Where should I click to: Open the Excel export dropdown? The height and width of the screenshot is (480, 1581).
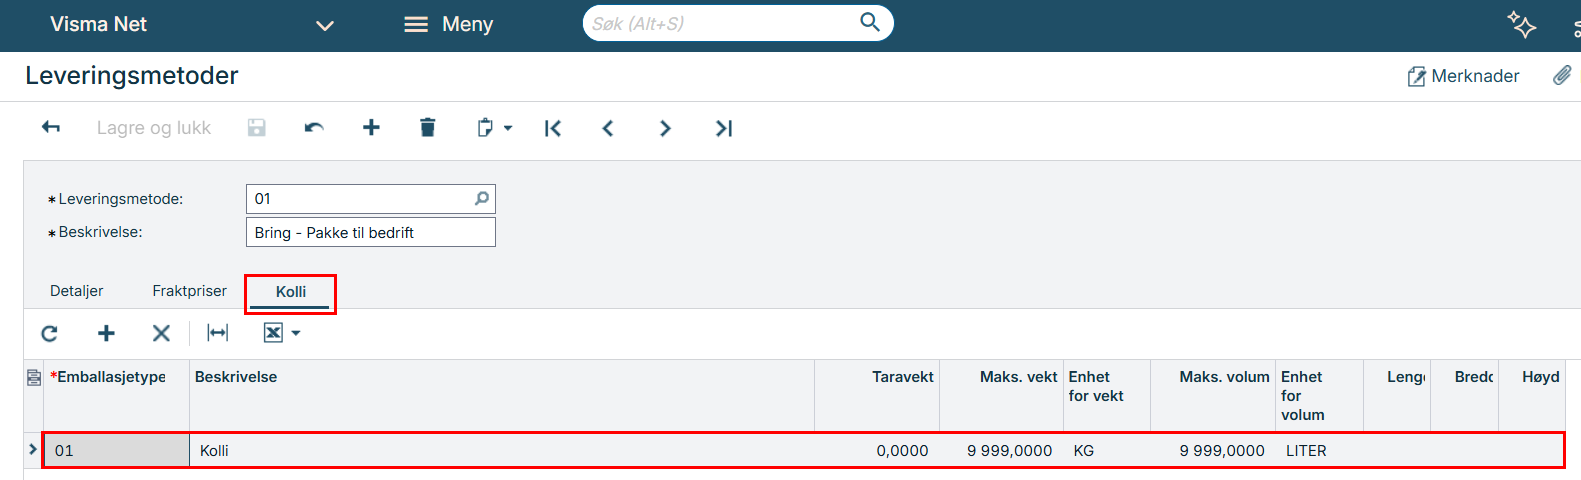coord(282,333)
